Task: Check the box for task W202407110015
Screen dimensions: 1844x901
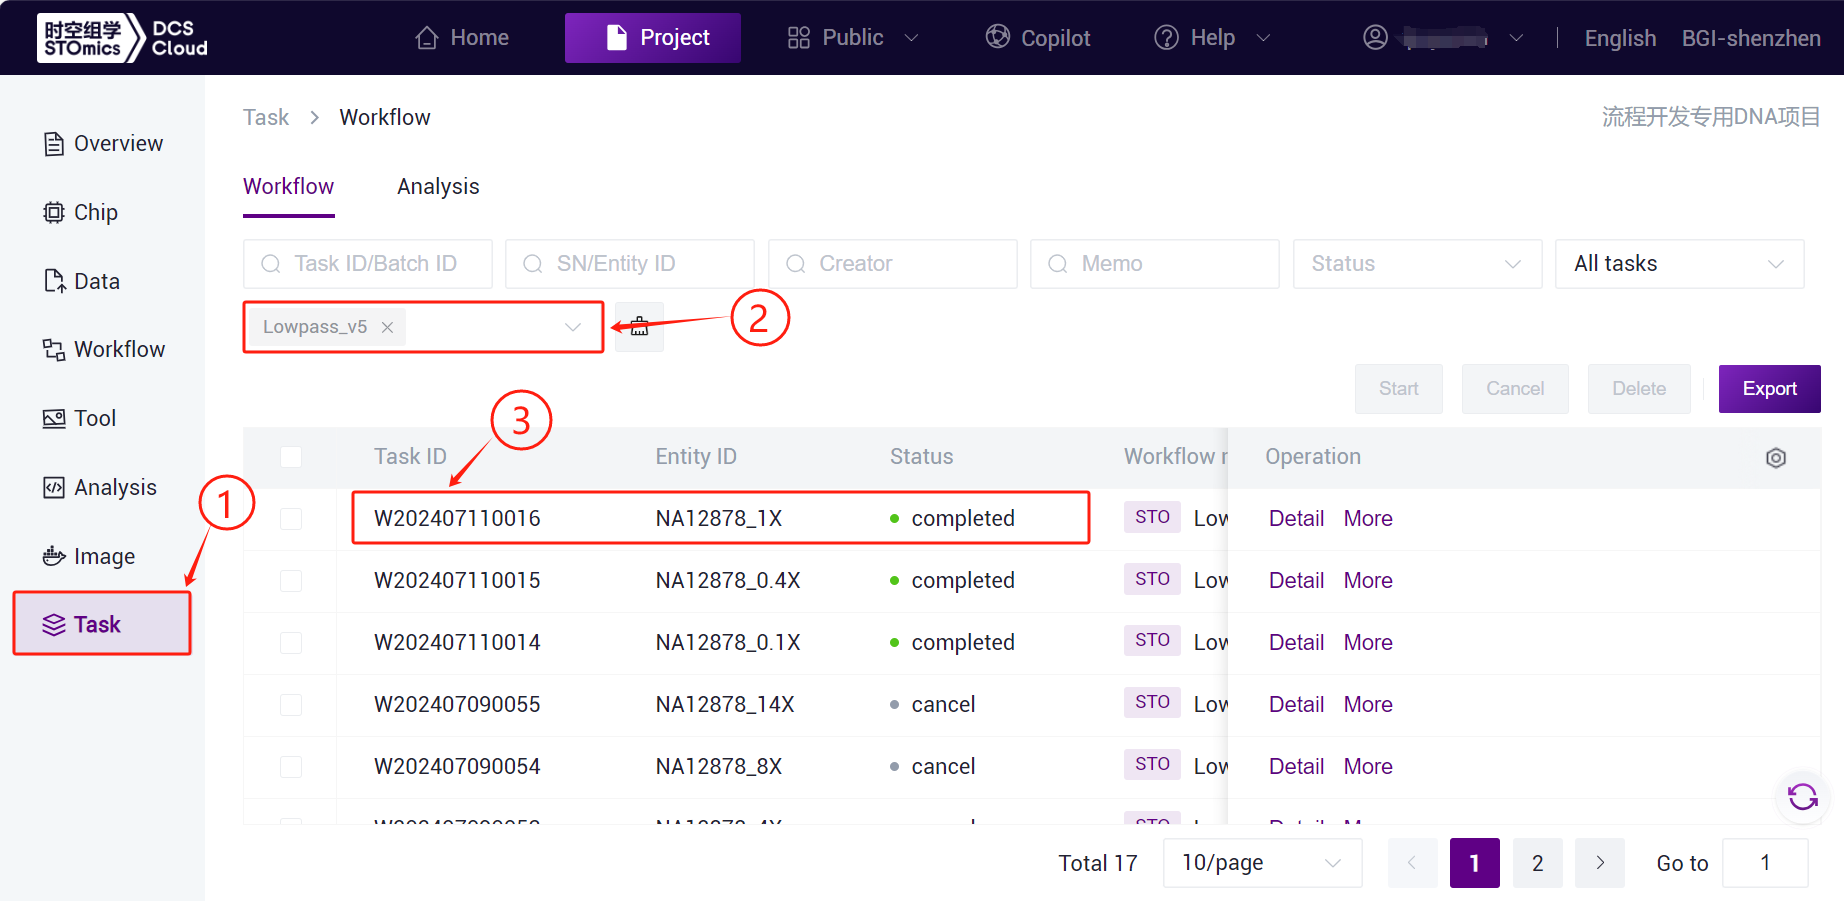Action: click(x=291, y=581)
